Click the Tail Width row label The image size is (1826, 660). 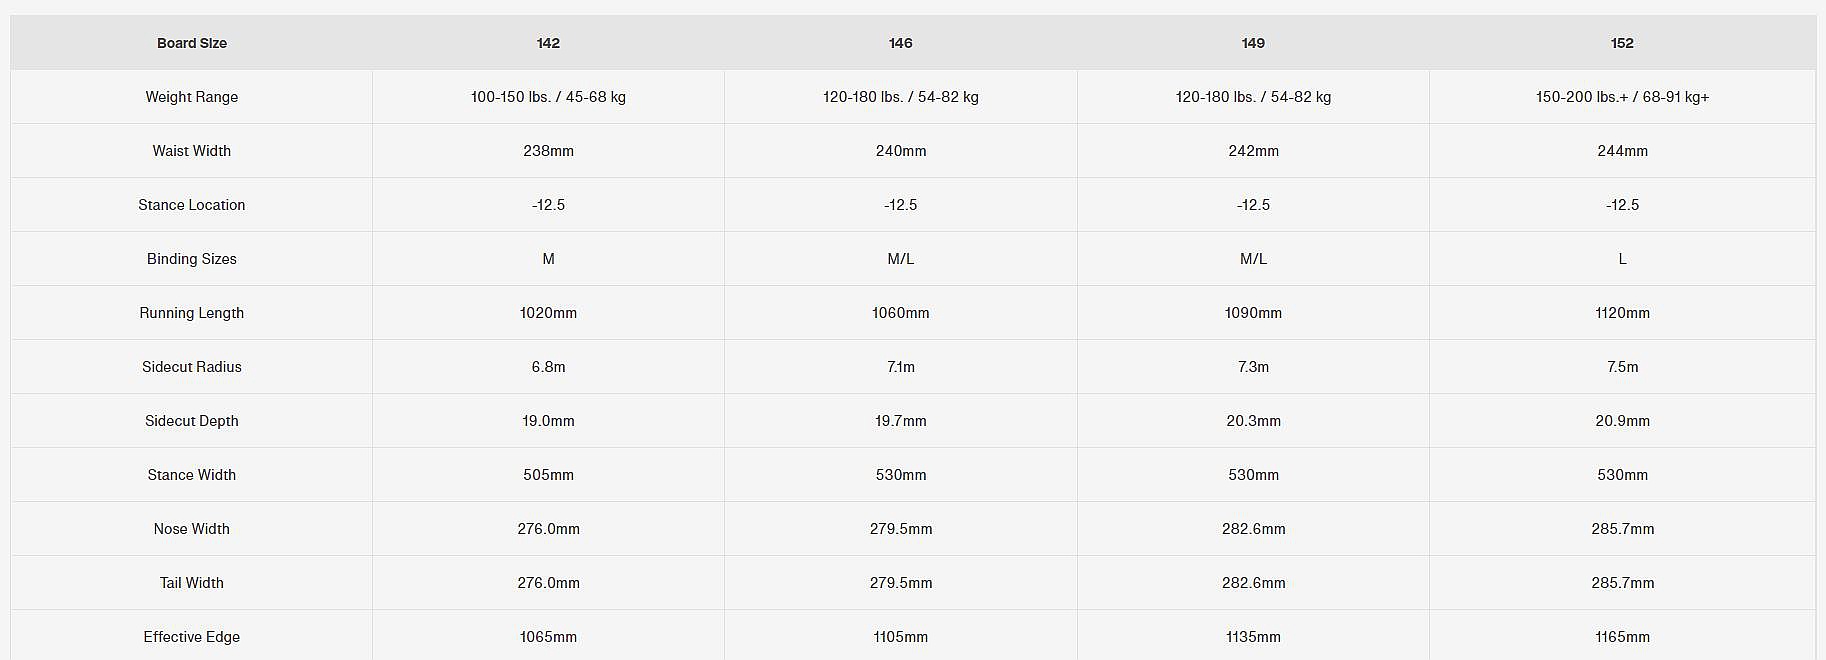tap(191, 583)
